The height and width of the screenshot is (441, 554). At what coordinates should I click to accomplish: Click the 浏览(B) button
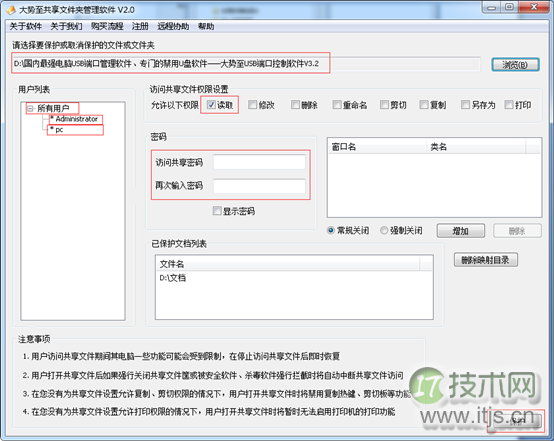point(515,65)
